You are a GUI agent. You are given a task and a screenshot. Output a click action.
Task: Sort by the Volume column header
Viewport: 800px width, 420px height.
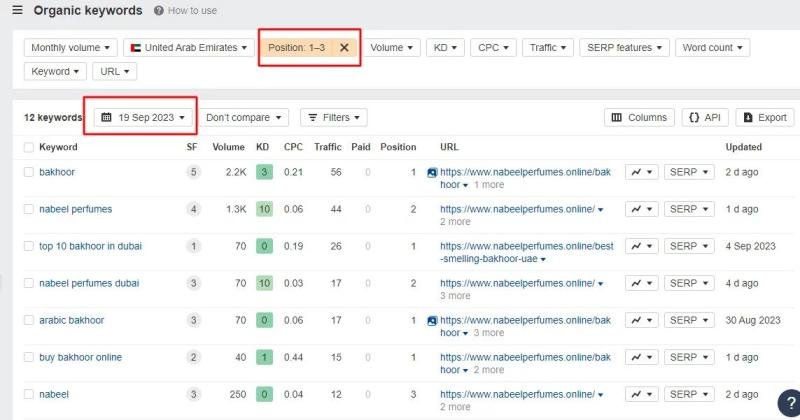point(228,147)
